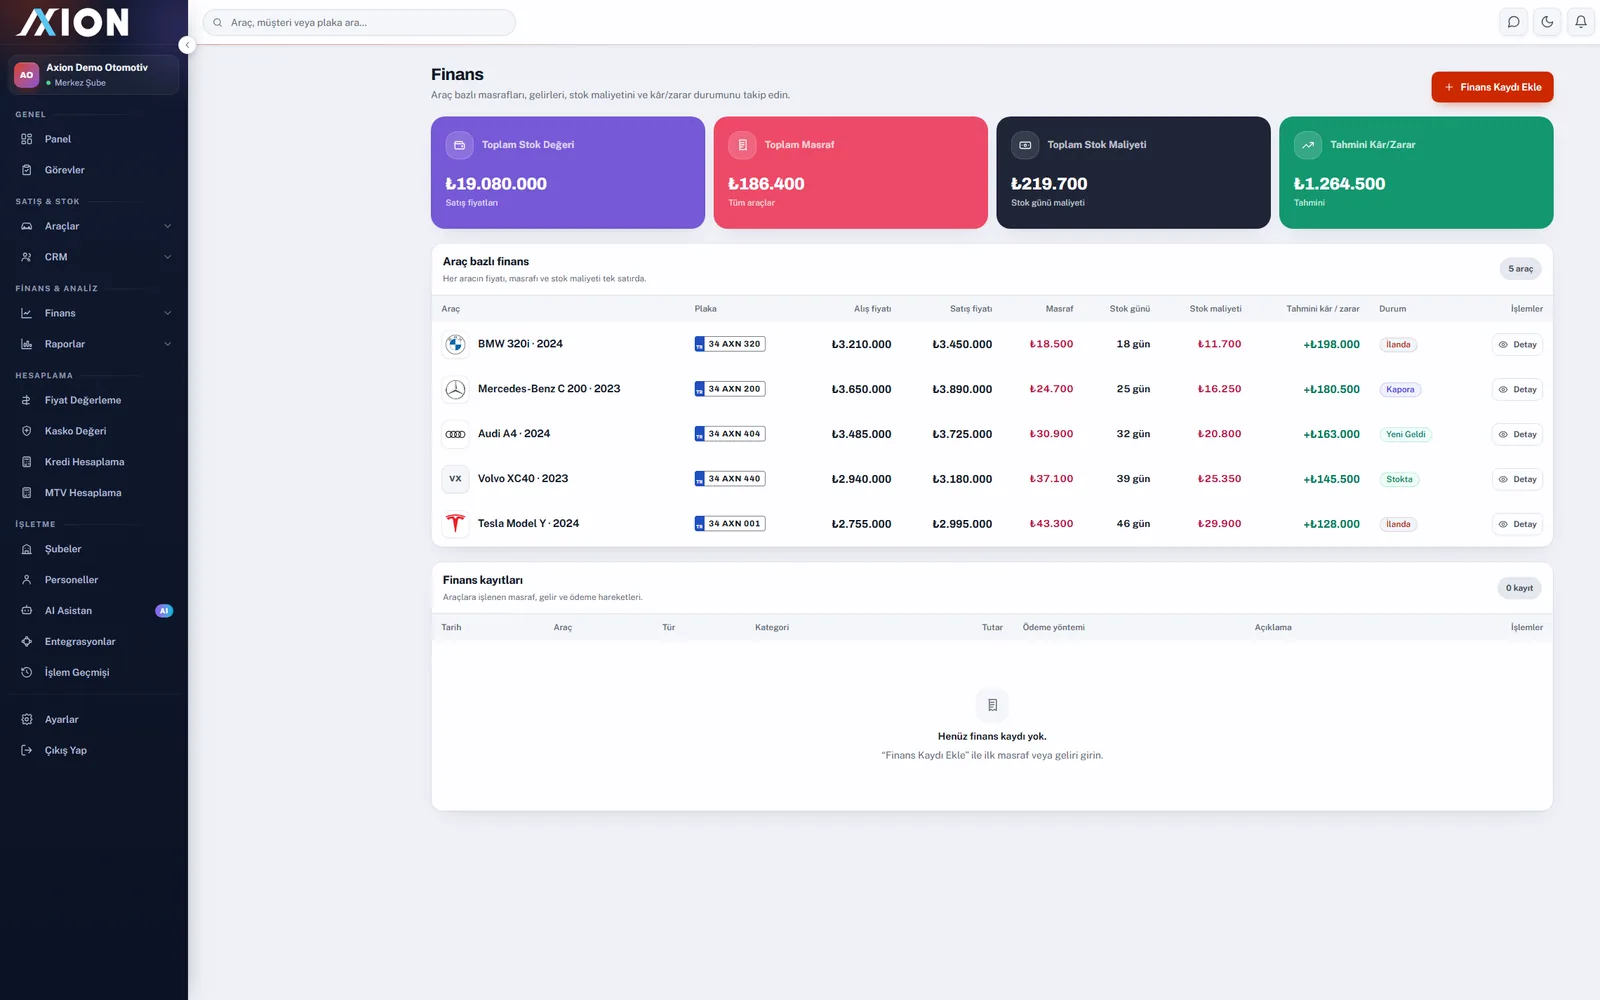Viewport: 1600px width, 1000px height.
Task: Click the Finans Kaydı Ekle button
Action: tap(1492, 87)
